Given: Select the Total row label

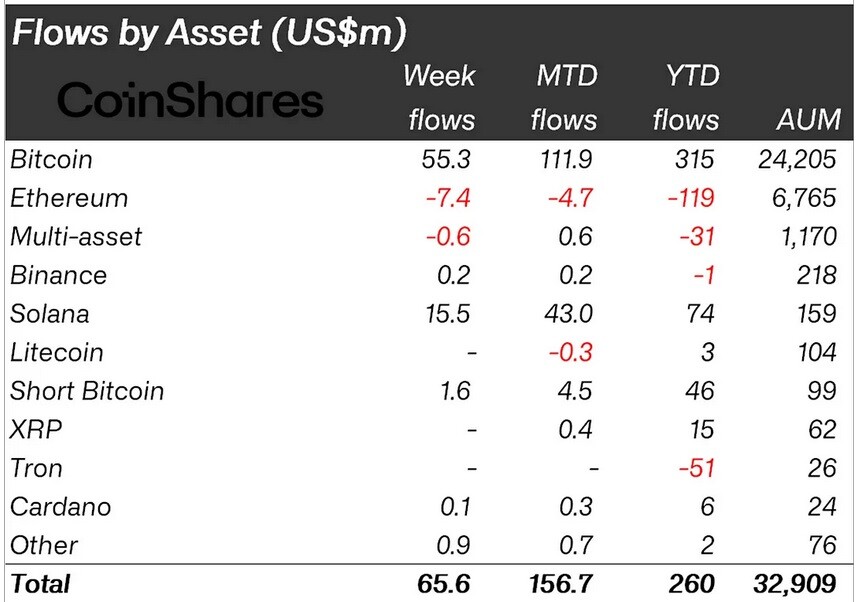Looking at the screenshot, I should click(40, 584).
